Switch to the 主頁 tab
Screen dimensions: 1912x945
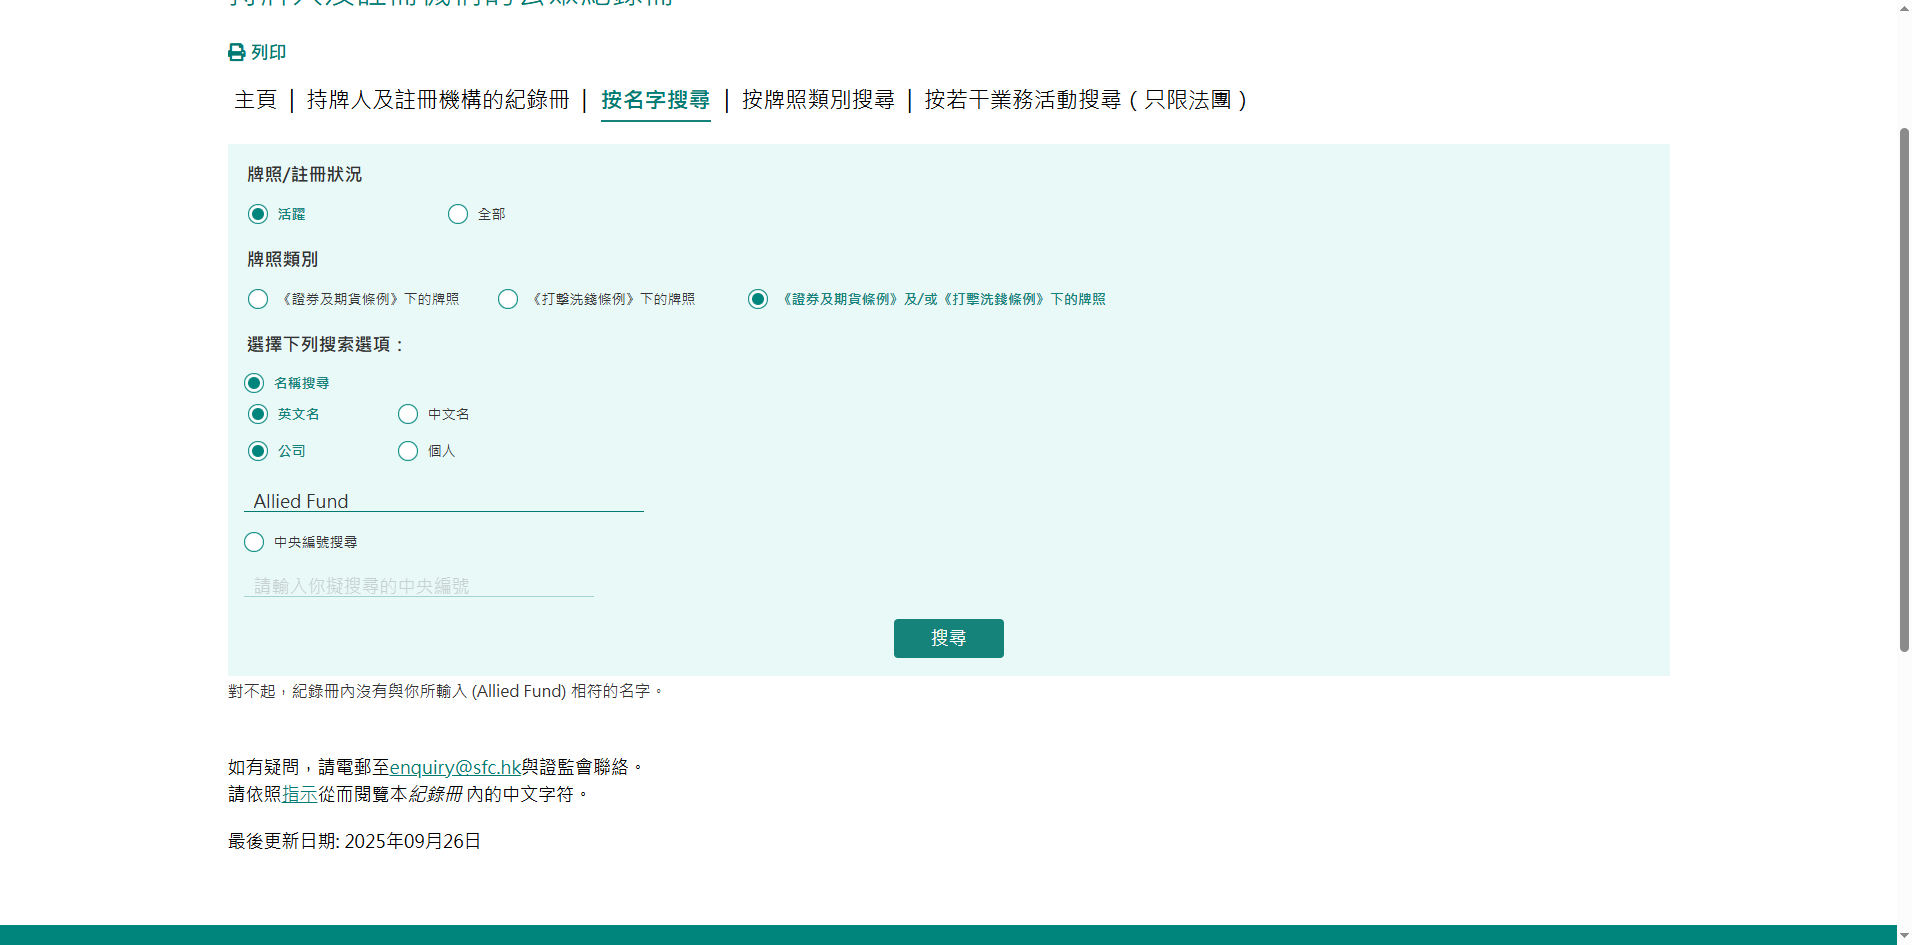pyautogui.click(x=255, y=100)
